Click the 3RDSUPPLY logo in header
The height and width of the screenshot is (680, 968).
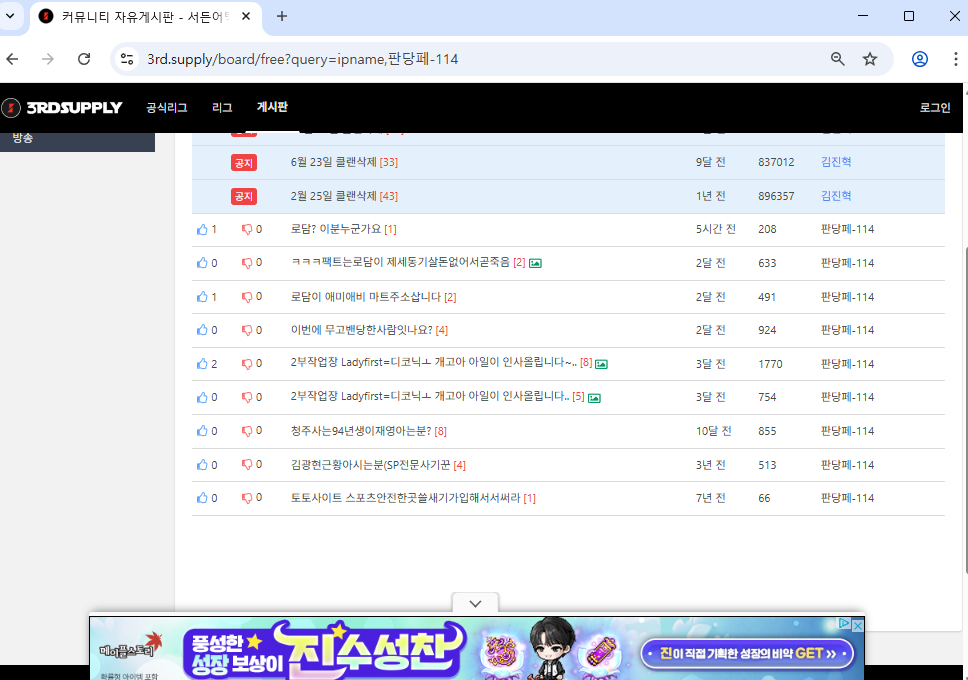point(62,108)
